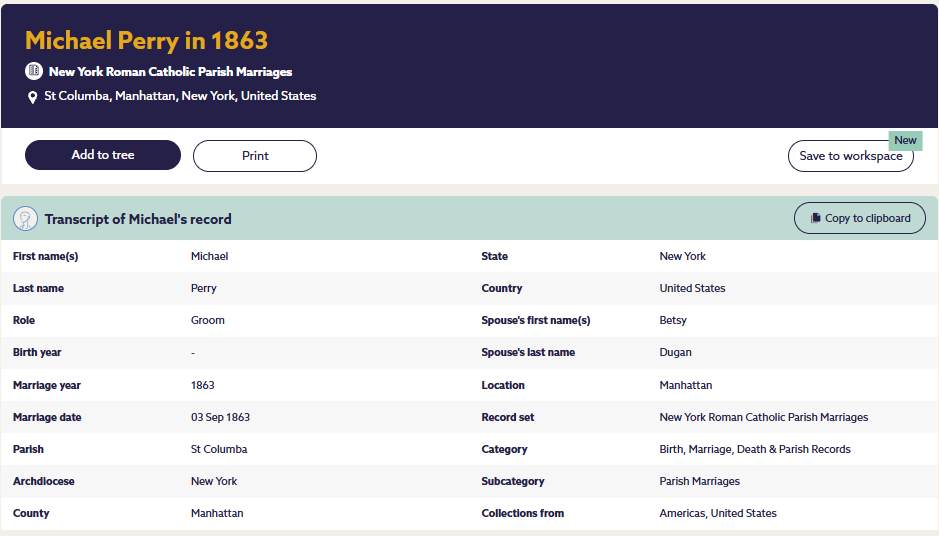Click the location pin icon
The height and width of the screenshot is (536, 939).
pos(32,97)
